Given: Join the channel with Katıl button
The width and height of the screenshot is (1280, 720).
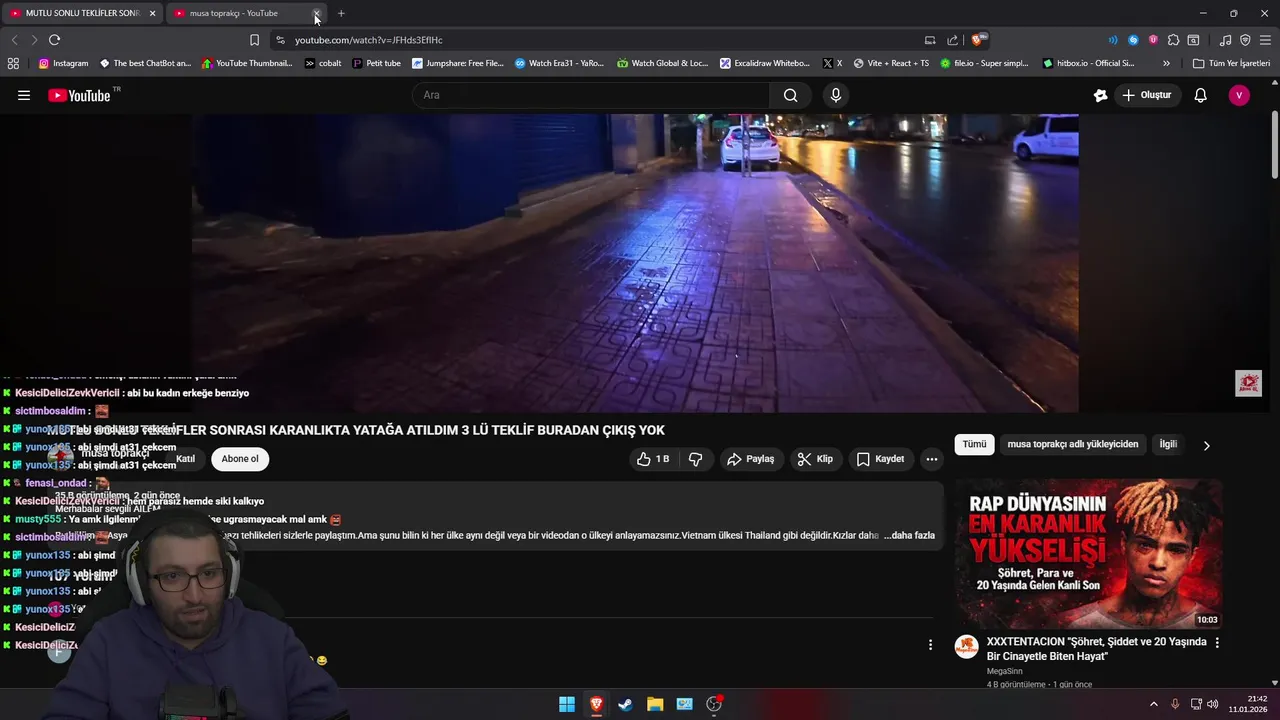Looking at the screenshot, I should tap(185, 459).
